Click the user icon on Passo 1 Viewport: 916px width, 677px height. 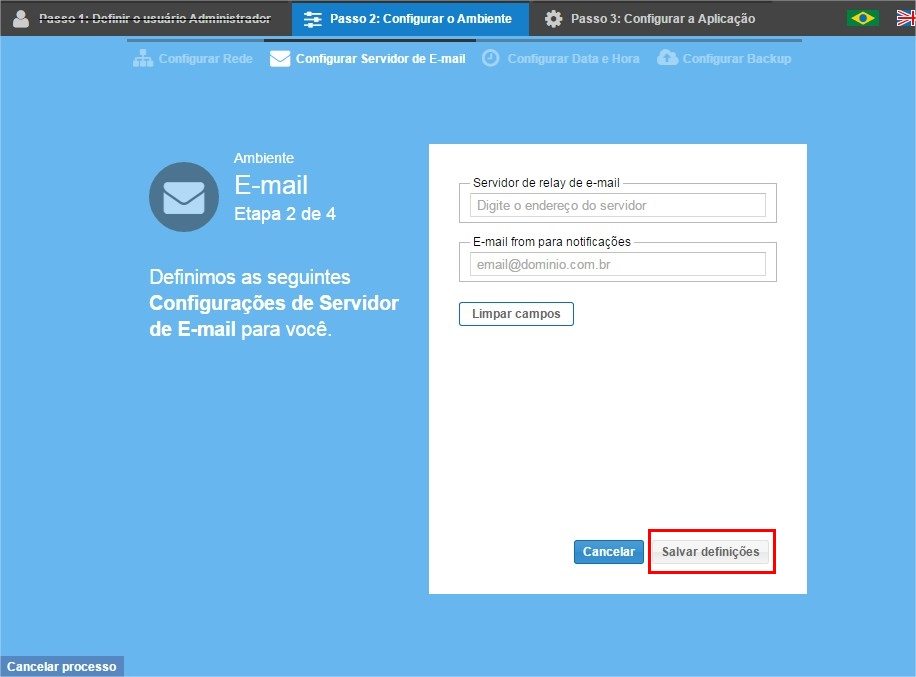(x=21, y=18)
